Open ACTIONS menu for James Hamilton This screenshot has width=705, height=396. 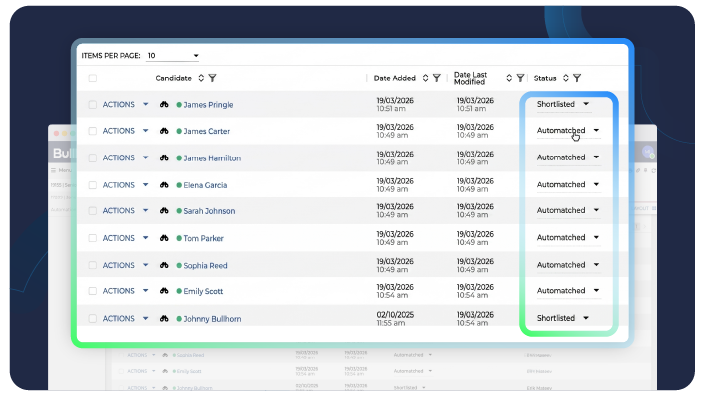coord(125,158)
